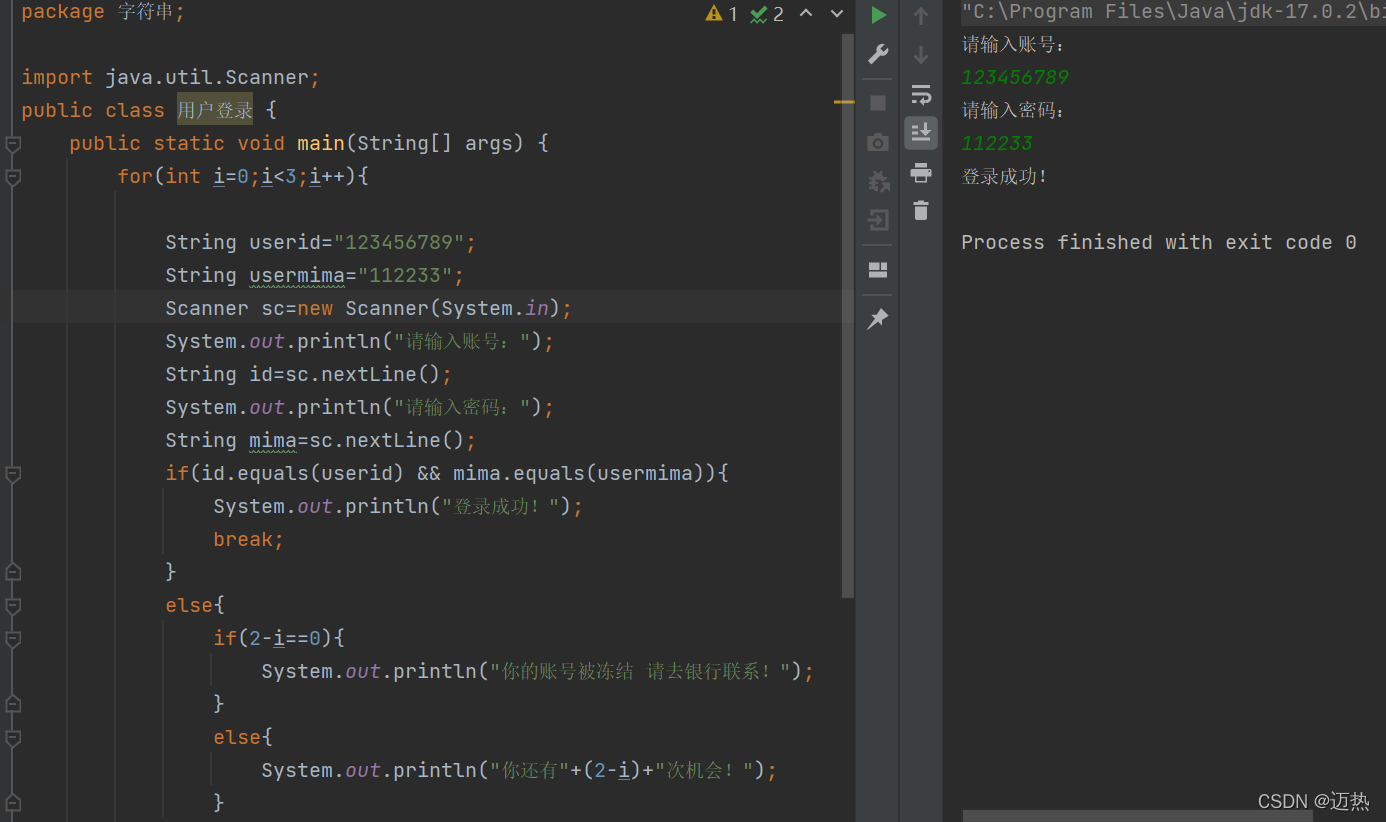This screenshot has width=1386, height=822.
Task: Click the restore layout icon
Action: (x=878, y=270)
